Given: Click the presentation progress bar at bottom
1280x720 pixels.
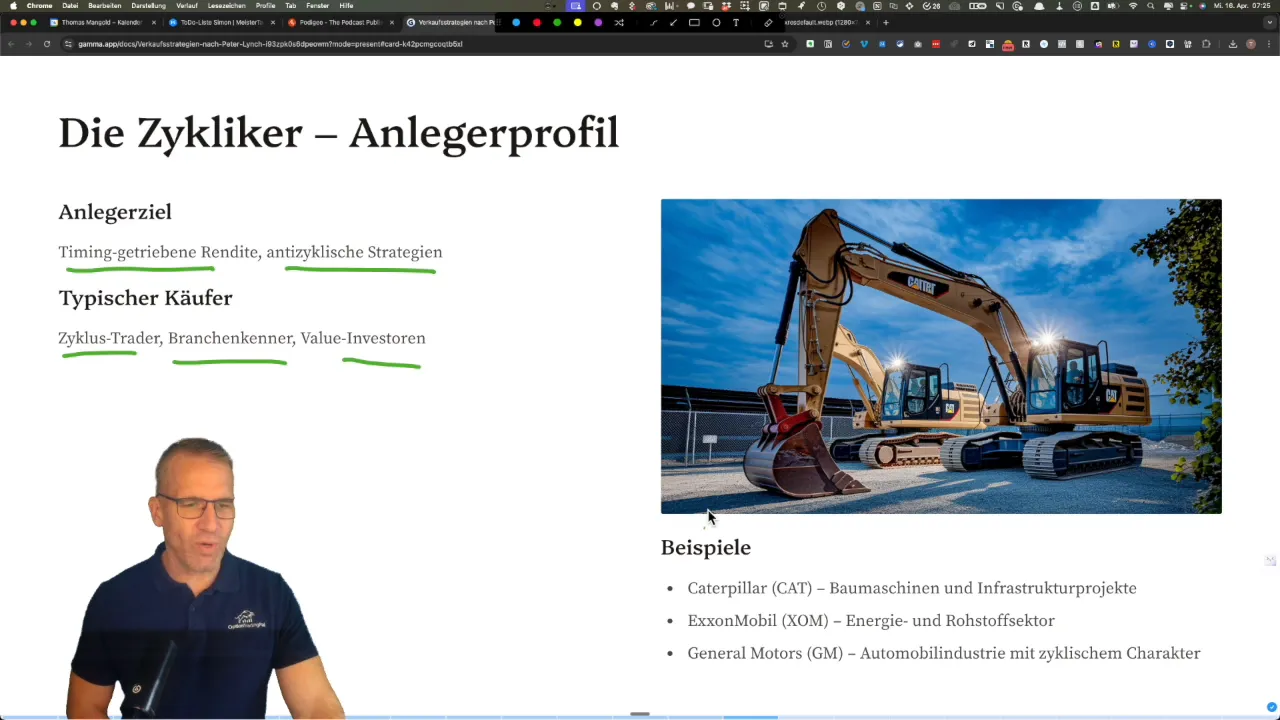Looking at the screenshot, I should click(x=640, y=717).
